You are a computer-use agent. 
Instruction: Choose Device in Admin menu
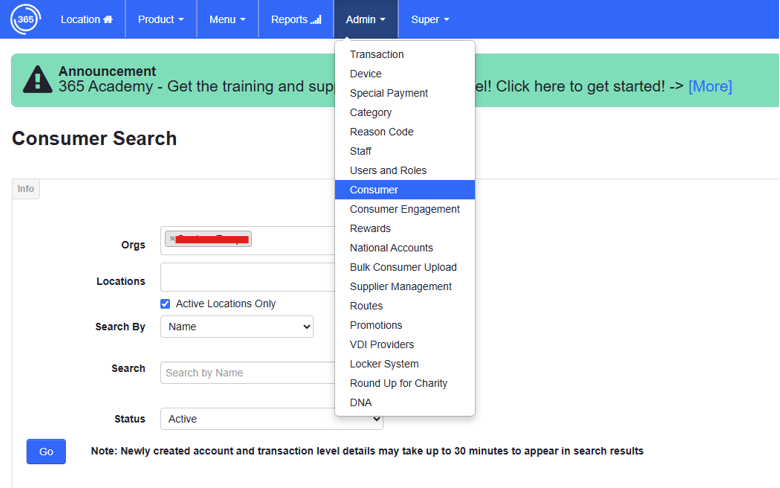tap(405, 74)
